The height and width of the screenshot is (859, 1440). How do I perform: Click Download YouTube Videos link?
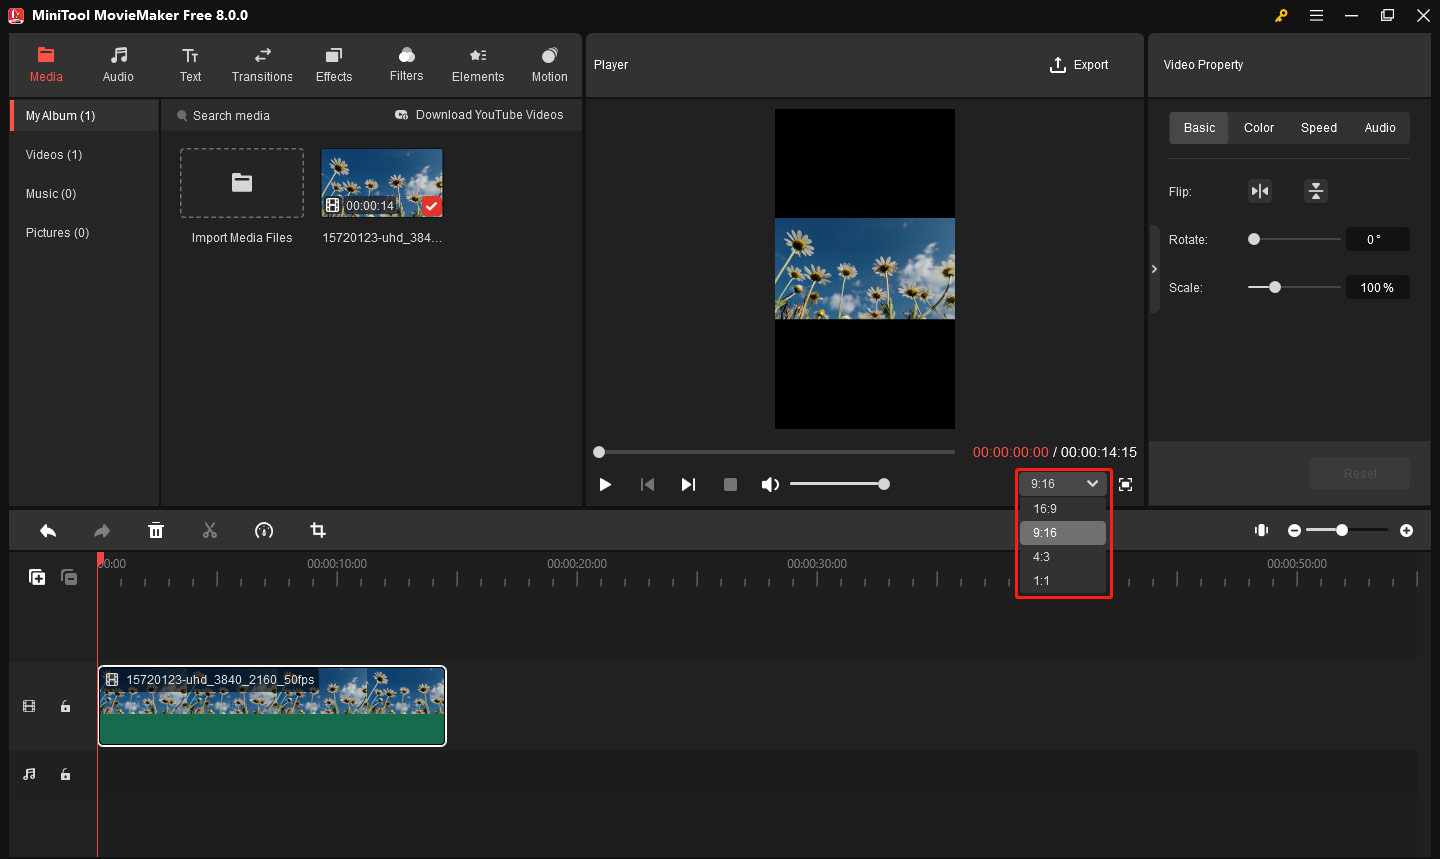click(479, 115)
